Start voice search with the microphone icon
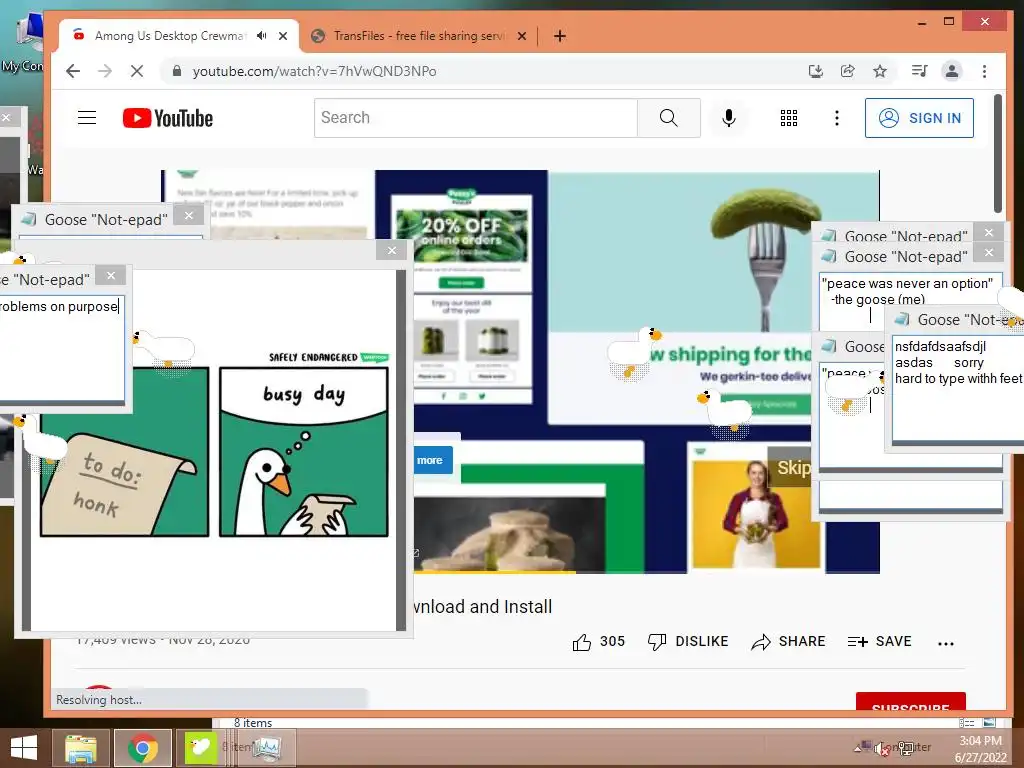This screenshot has width=1024, height=768. (729, 118)
